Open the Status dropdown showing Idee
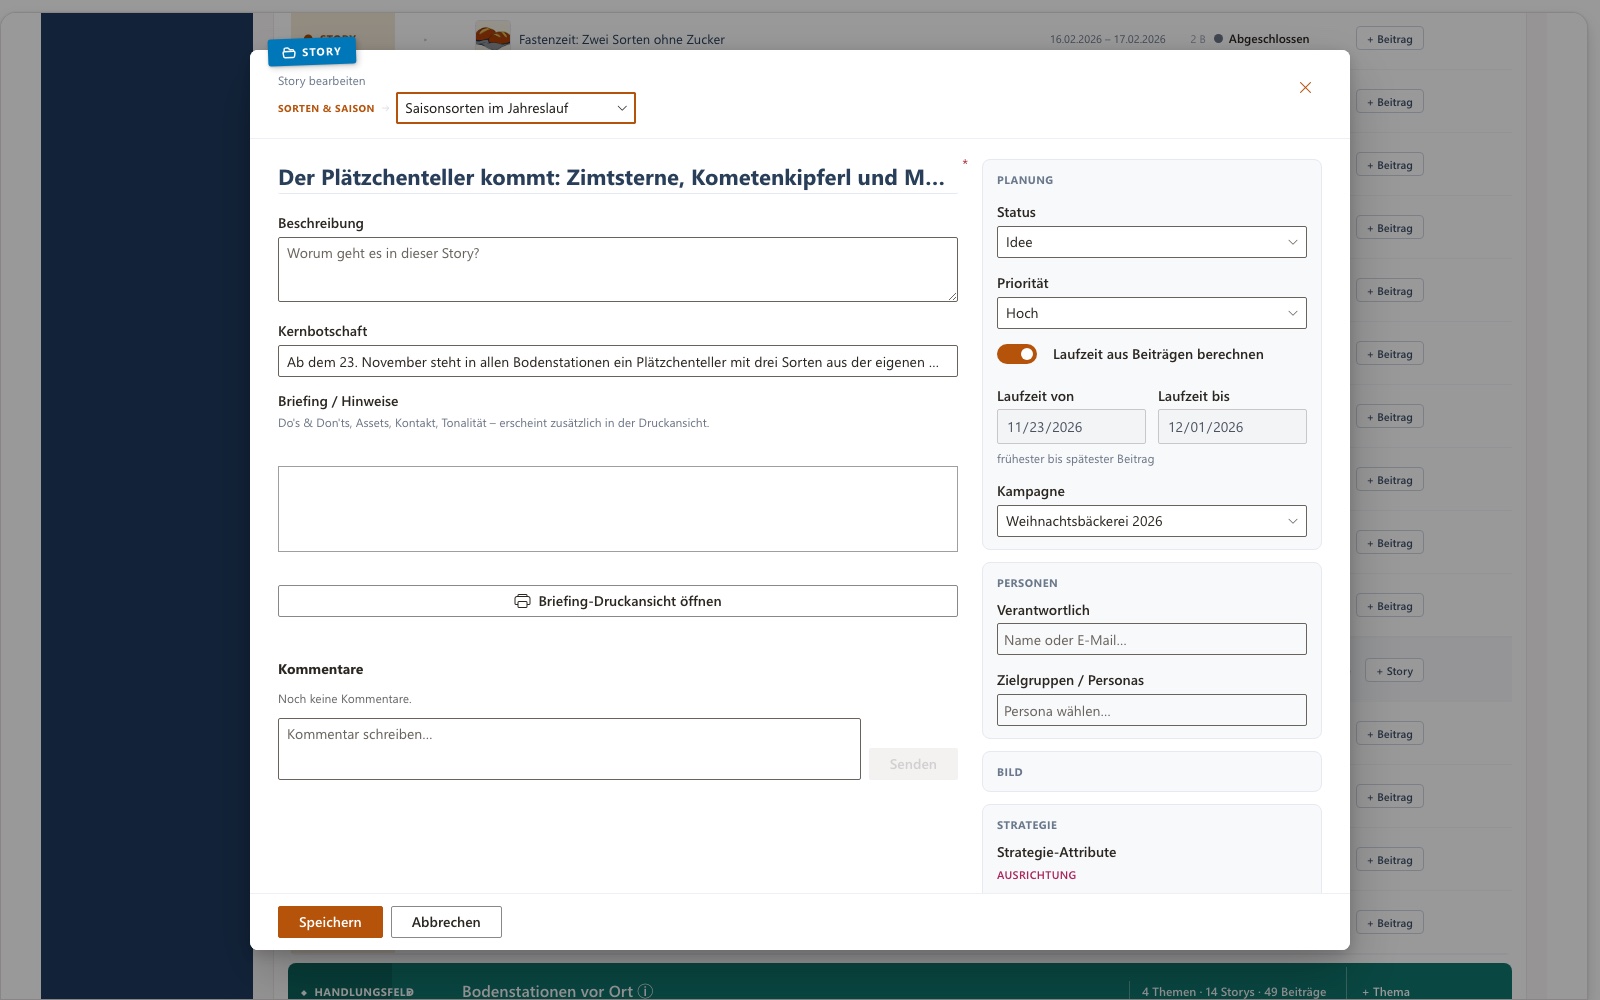 pos(1151,242)
